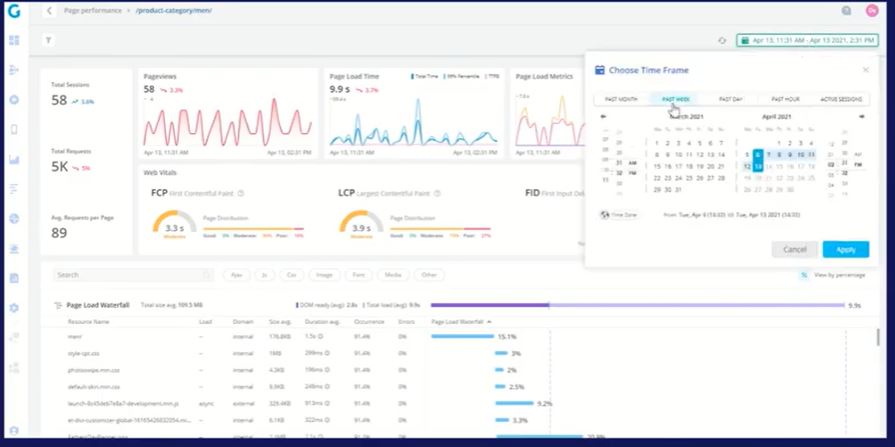The image size is (895, 447).
Task: Open the date range picker field
Action: pos(807,41)
